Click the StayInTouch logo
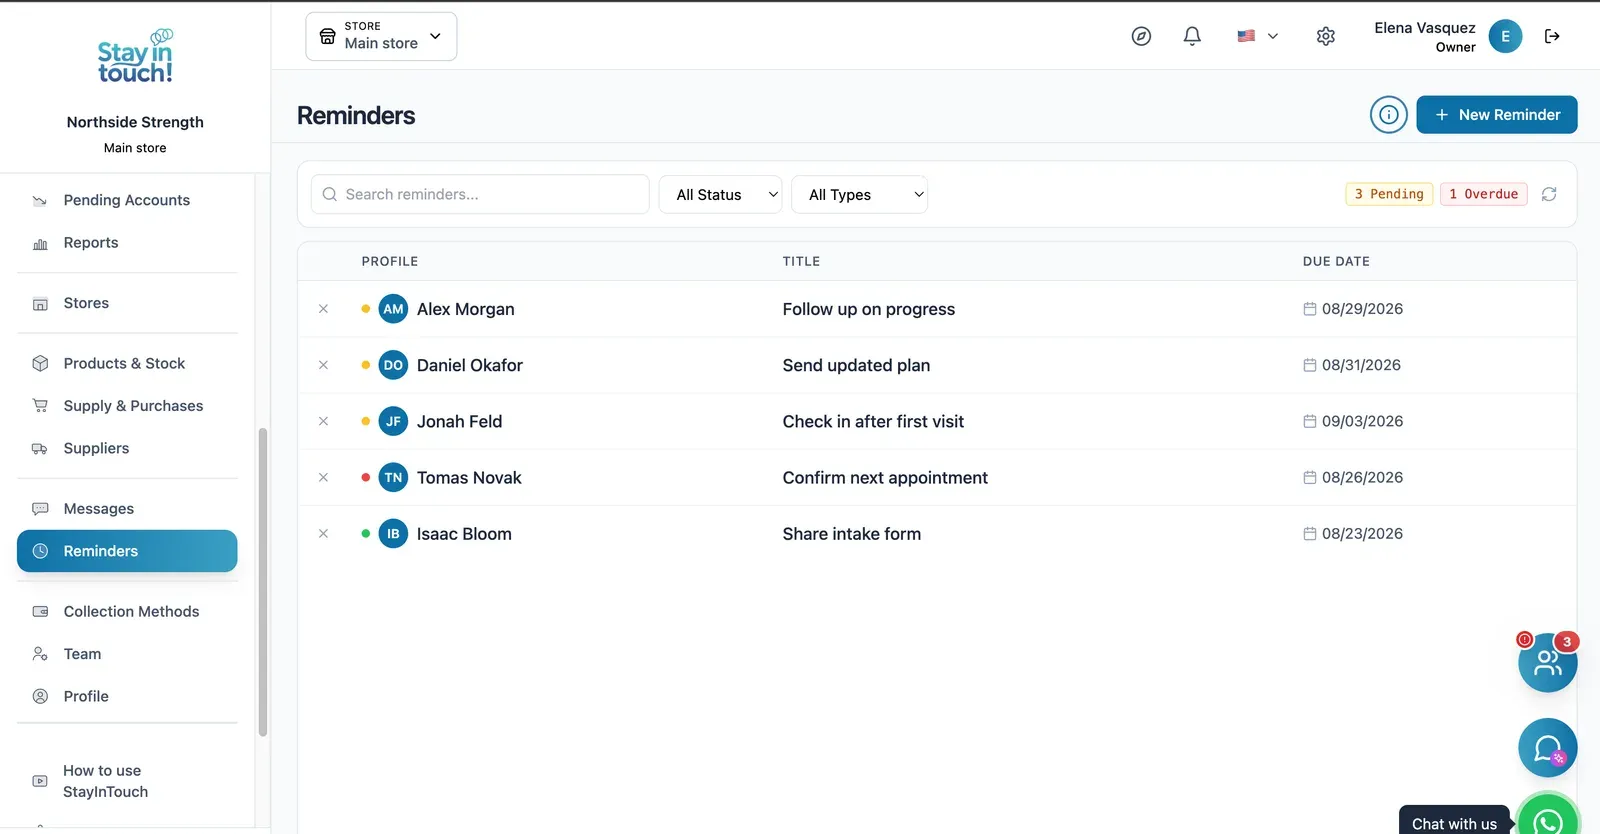The width and height of the screenshot is (1600, 834). tap(135, 57)
